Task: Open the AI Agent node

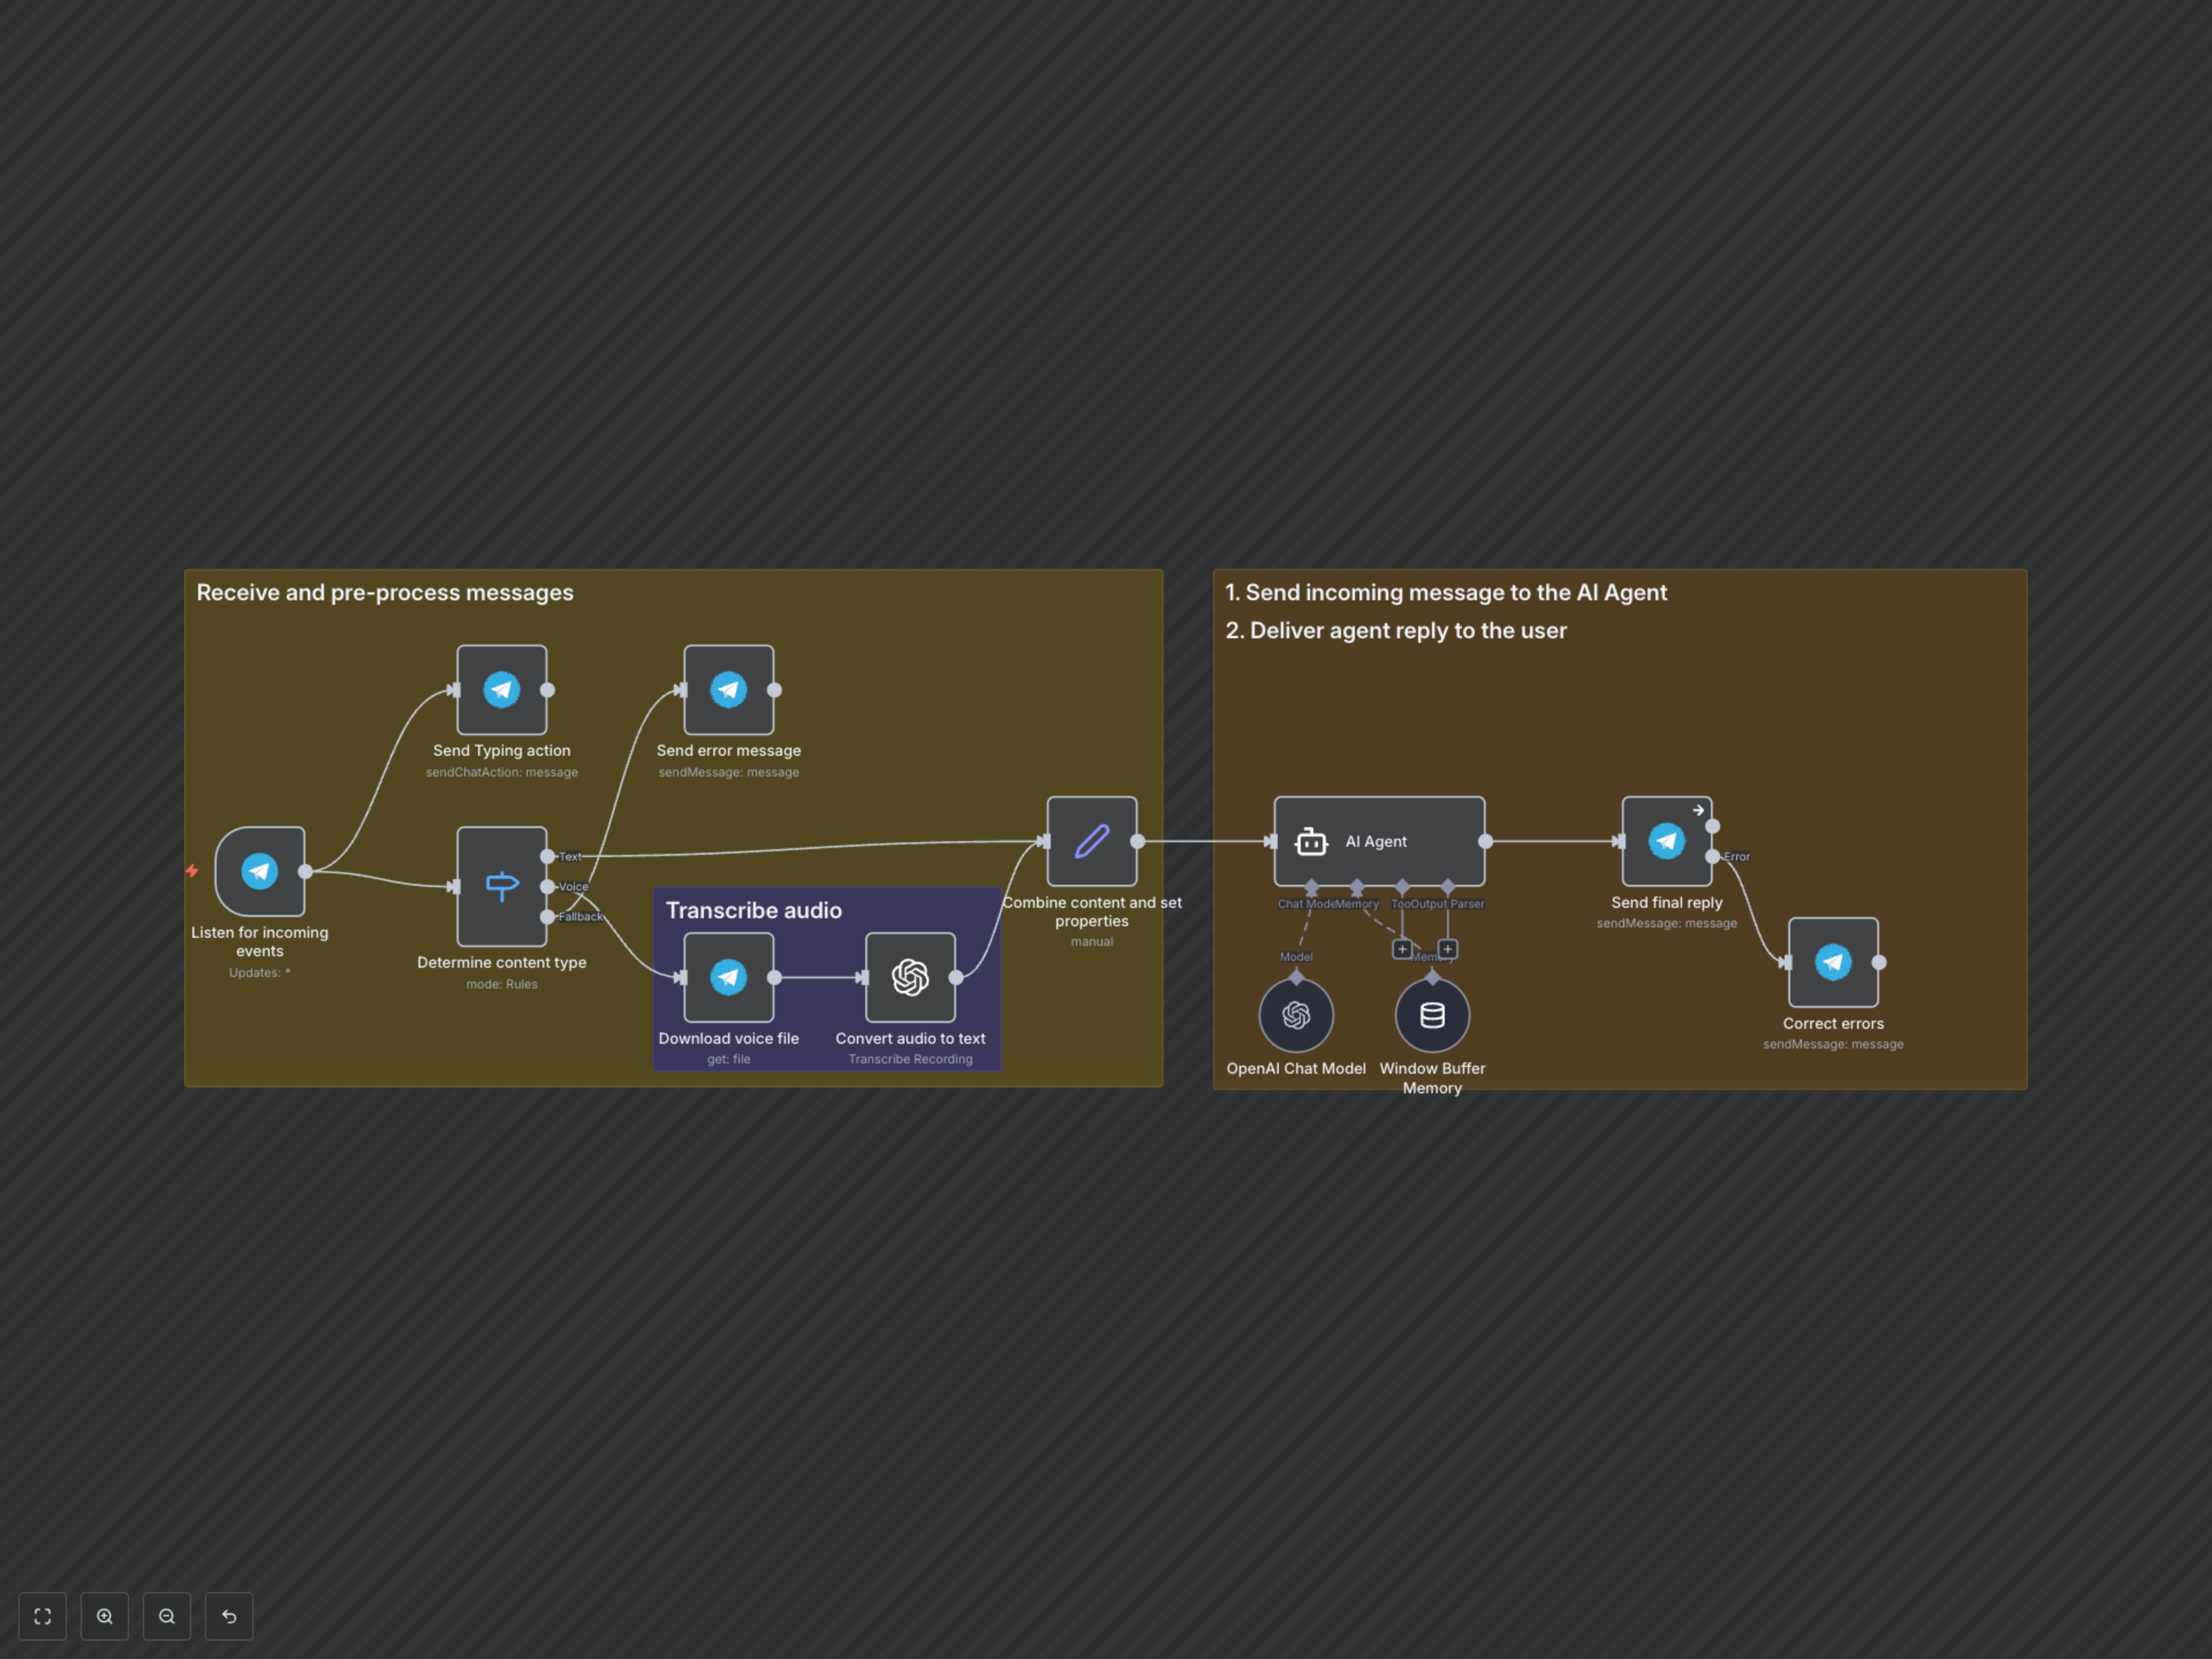Action: coord(1379,841)
